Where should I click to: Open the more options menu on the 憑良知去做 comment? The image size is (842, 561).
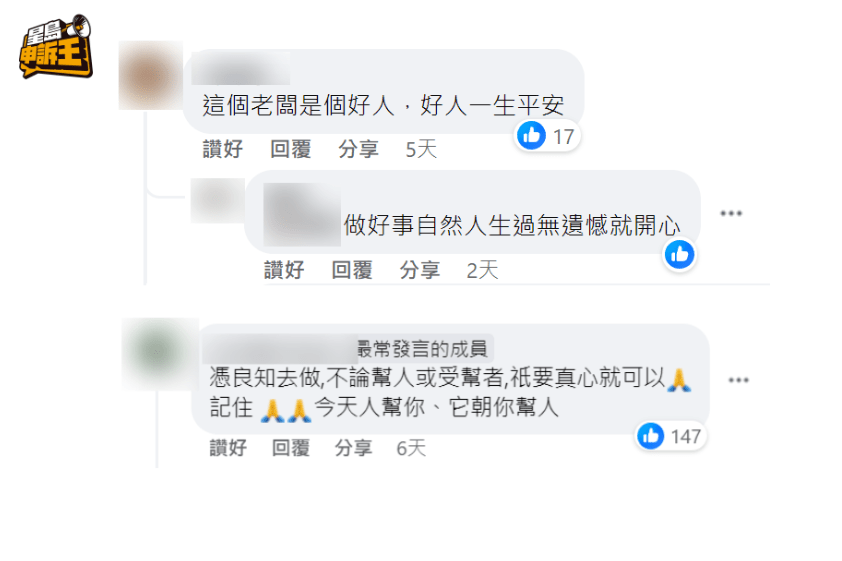click(738, 380)
